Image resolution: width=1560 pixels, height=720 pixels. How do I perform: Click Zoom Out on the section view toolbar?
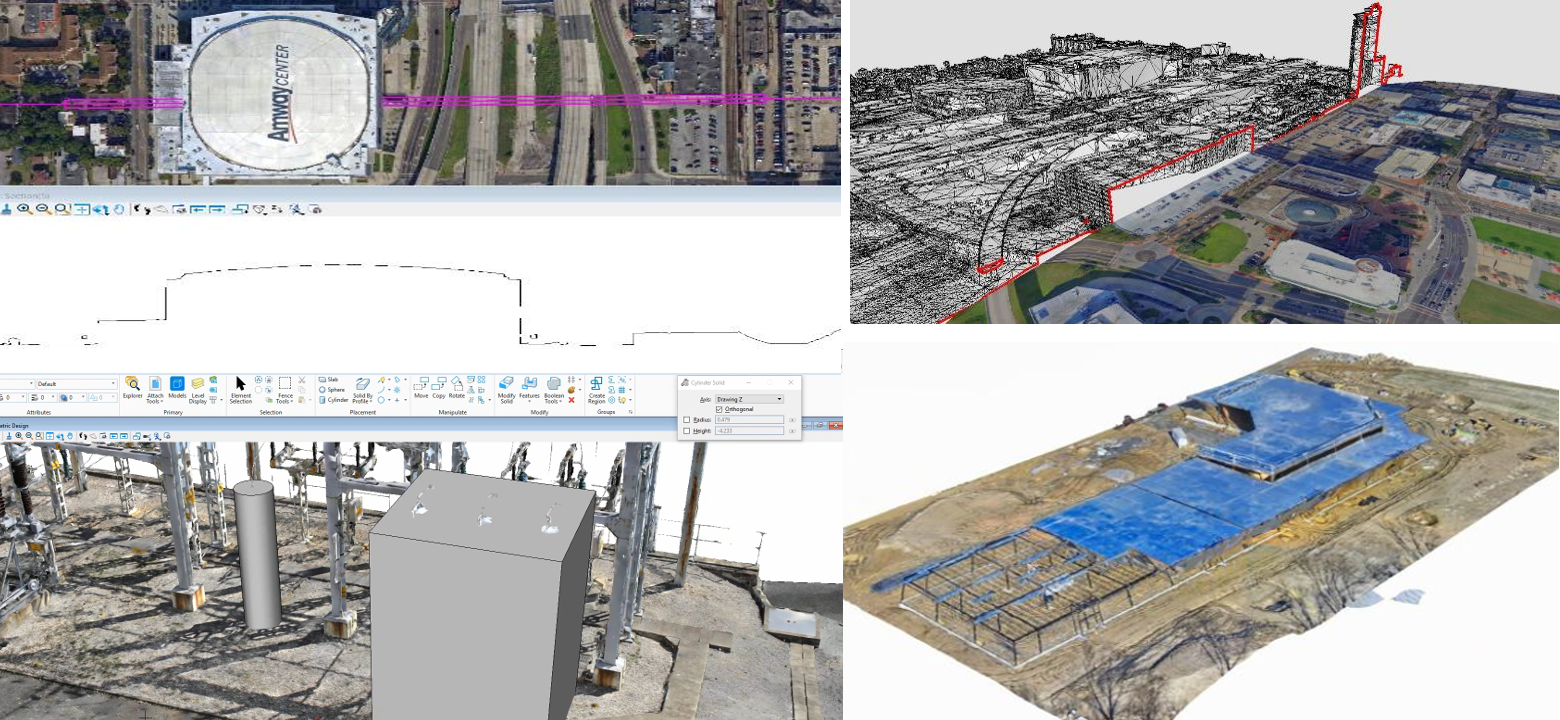click(44, 209)
